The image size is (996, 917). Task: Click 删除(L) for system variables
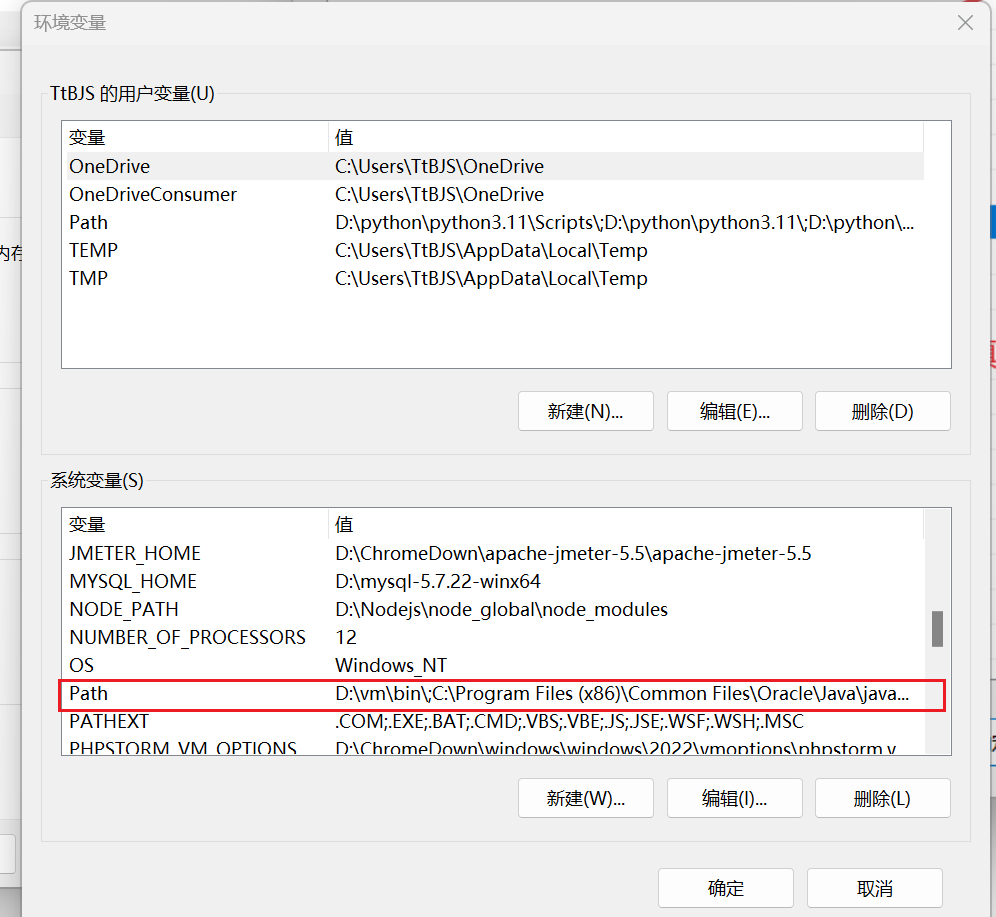[882, 798]
